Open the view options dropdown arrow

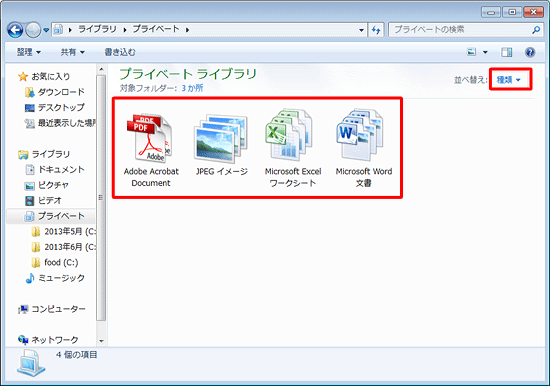[x=485, y=52]
